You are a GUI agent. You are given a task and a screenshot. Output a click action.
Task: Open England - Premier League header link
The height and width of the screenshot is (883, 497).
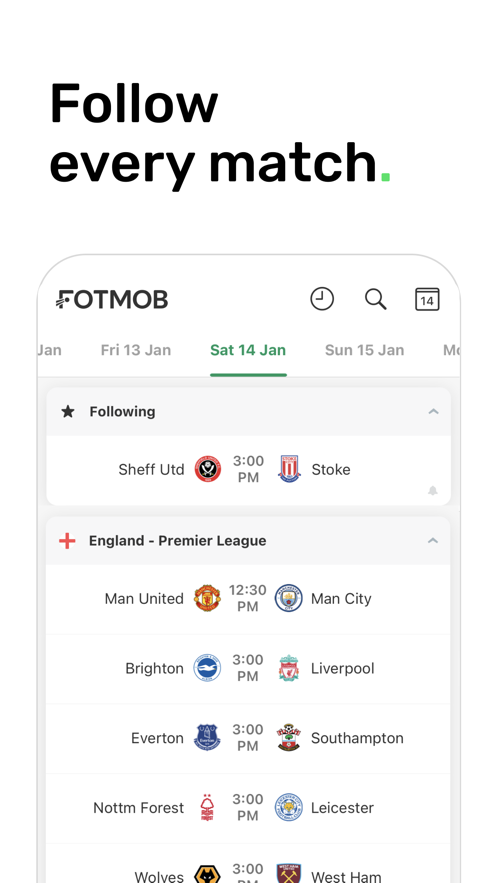(177, 541)
